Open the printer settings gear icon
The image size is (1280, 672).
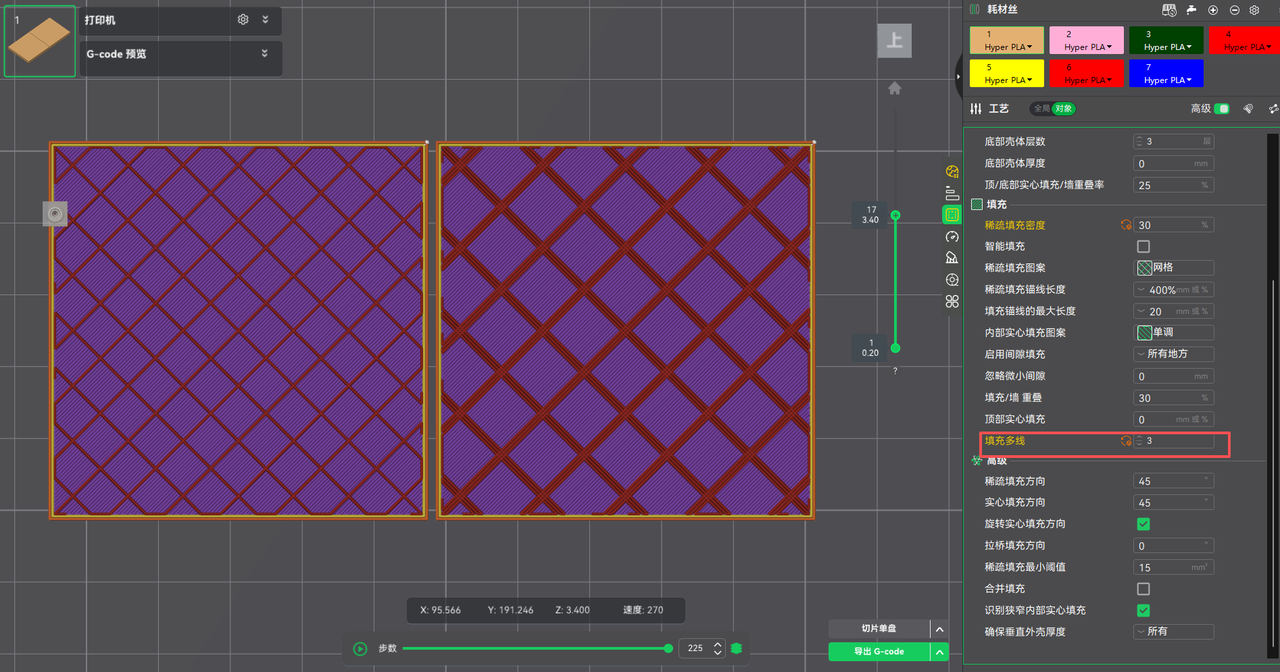(243, 20)
